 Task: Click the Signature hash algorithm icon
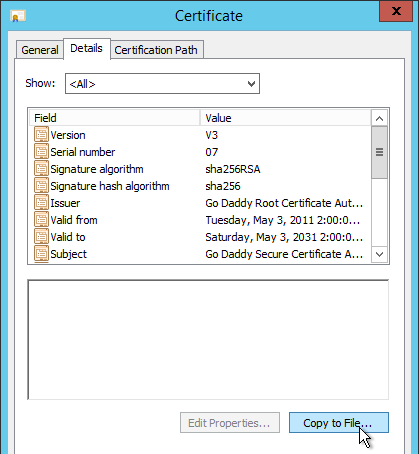[x=41, y=186]
